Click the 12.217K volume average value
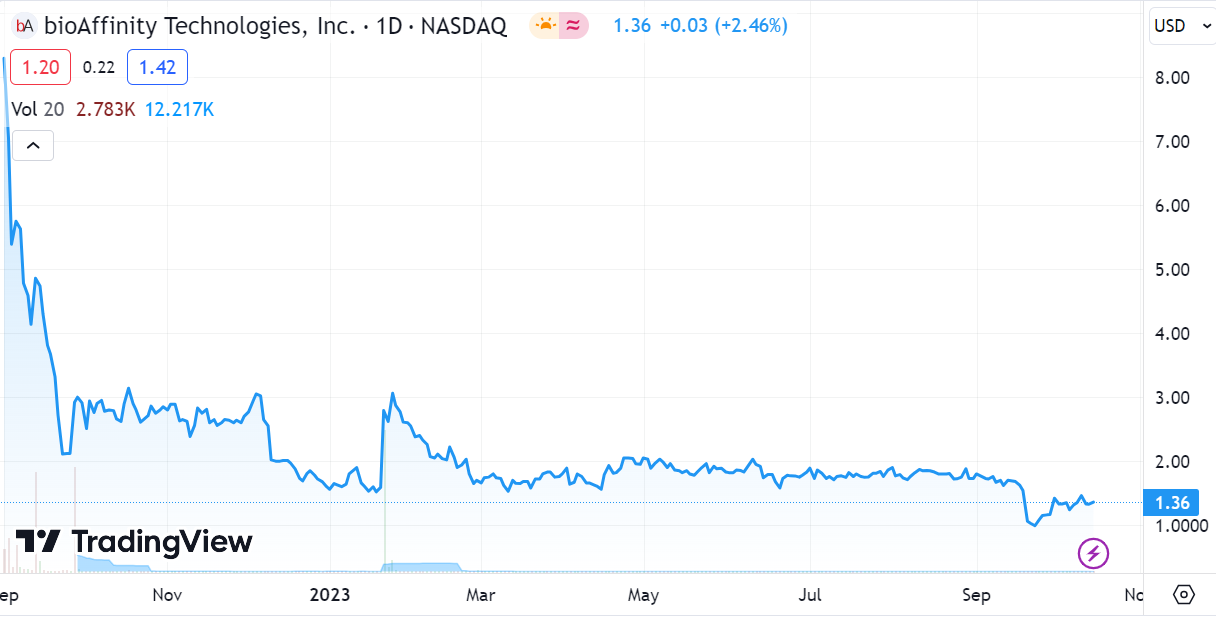Screen dimensions: 1216x622 pos(179,110)
